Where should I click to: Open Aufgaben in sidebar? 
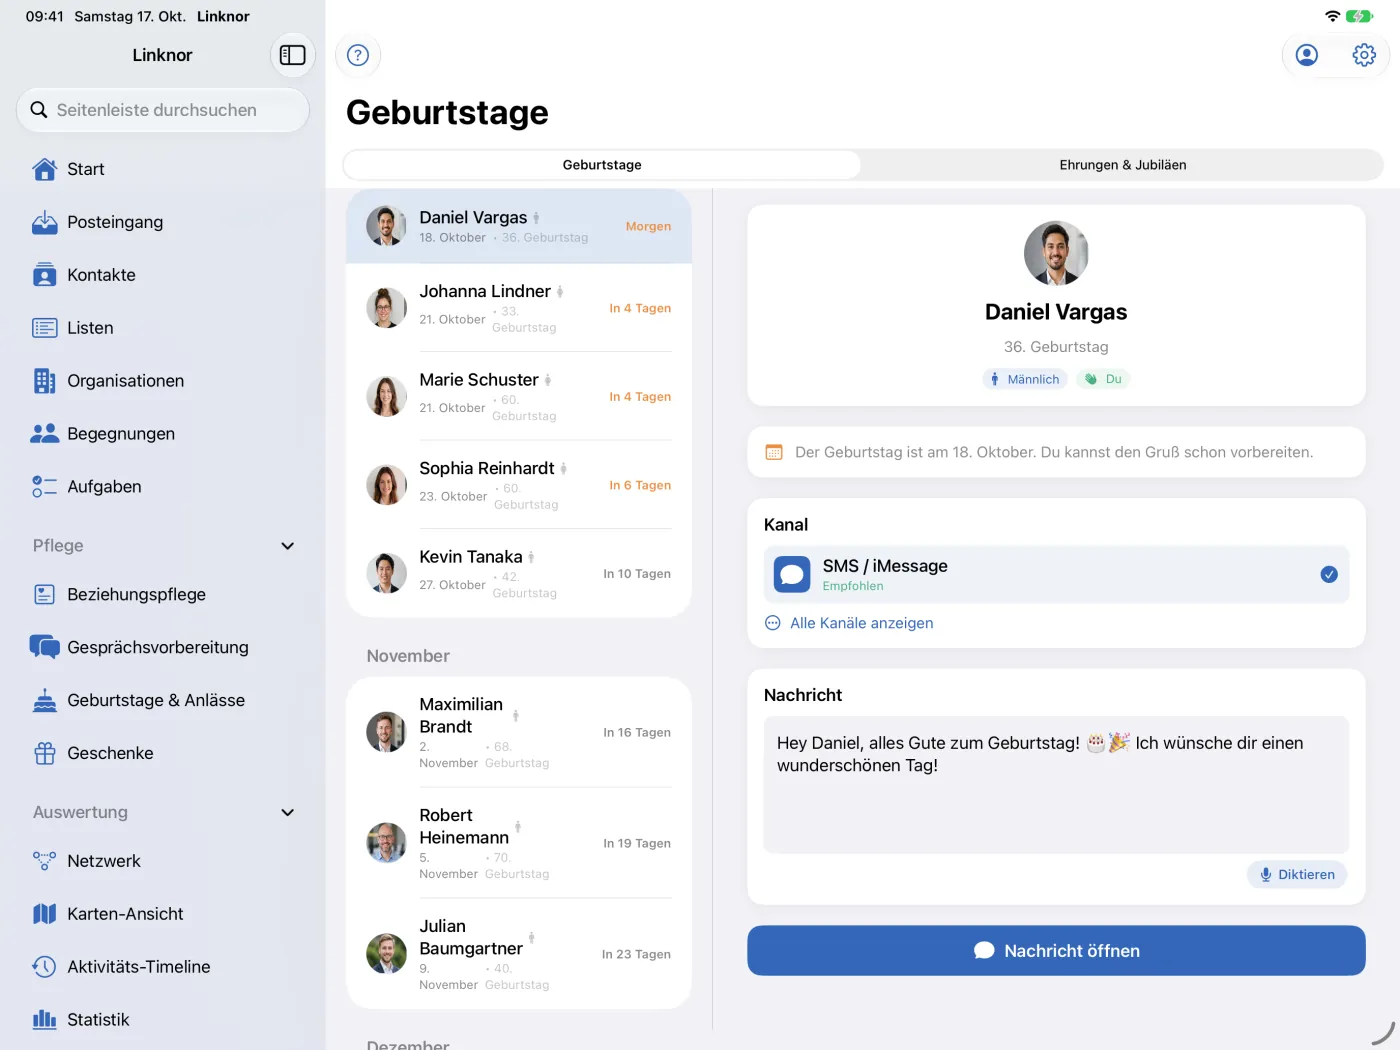pos(163,487)
